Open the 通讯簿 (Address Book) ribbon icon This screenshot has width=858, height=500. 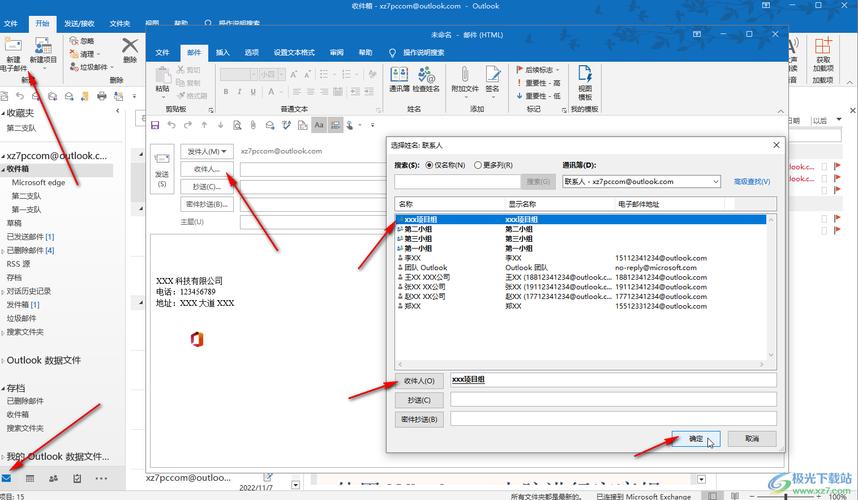coord(399,78)
